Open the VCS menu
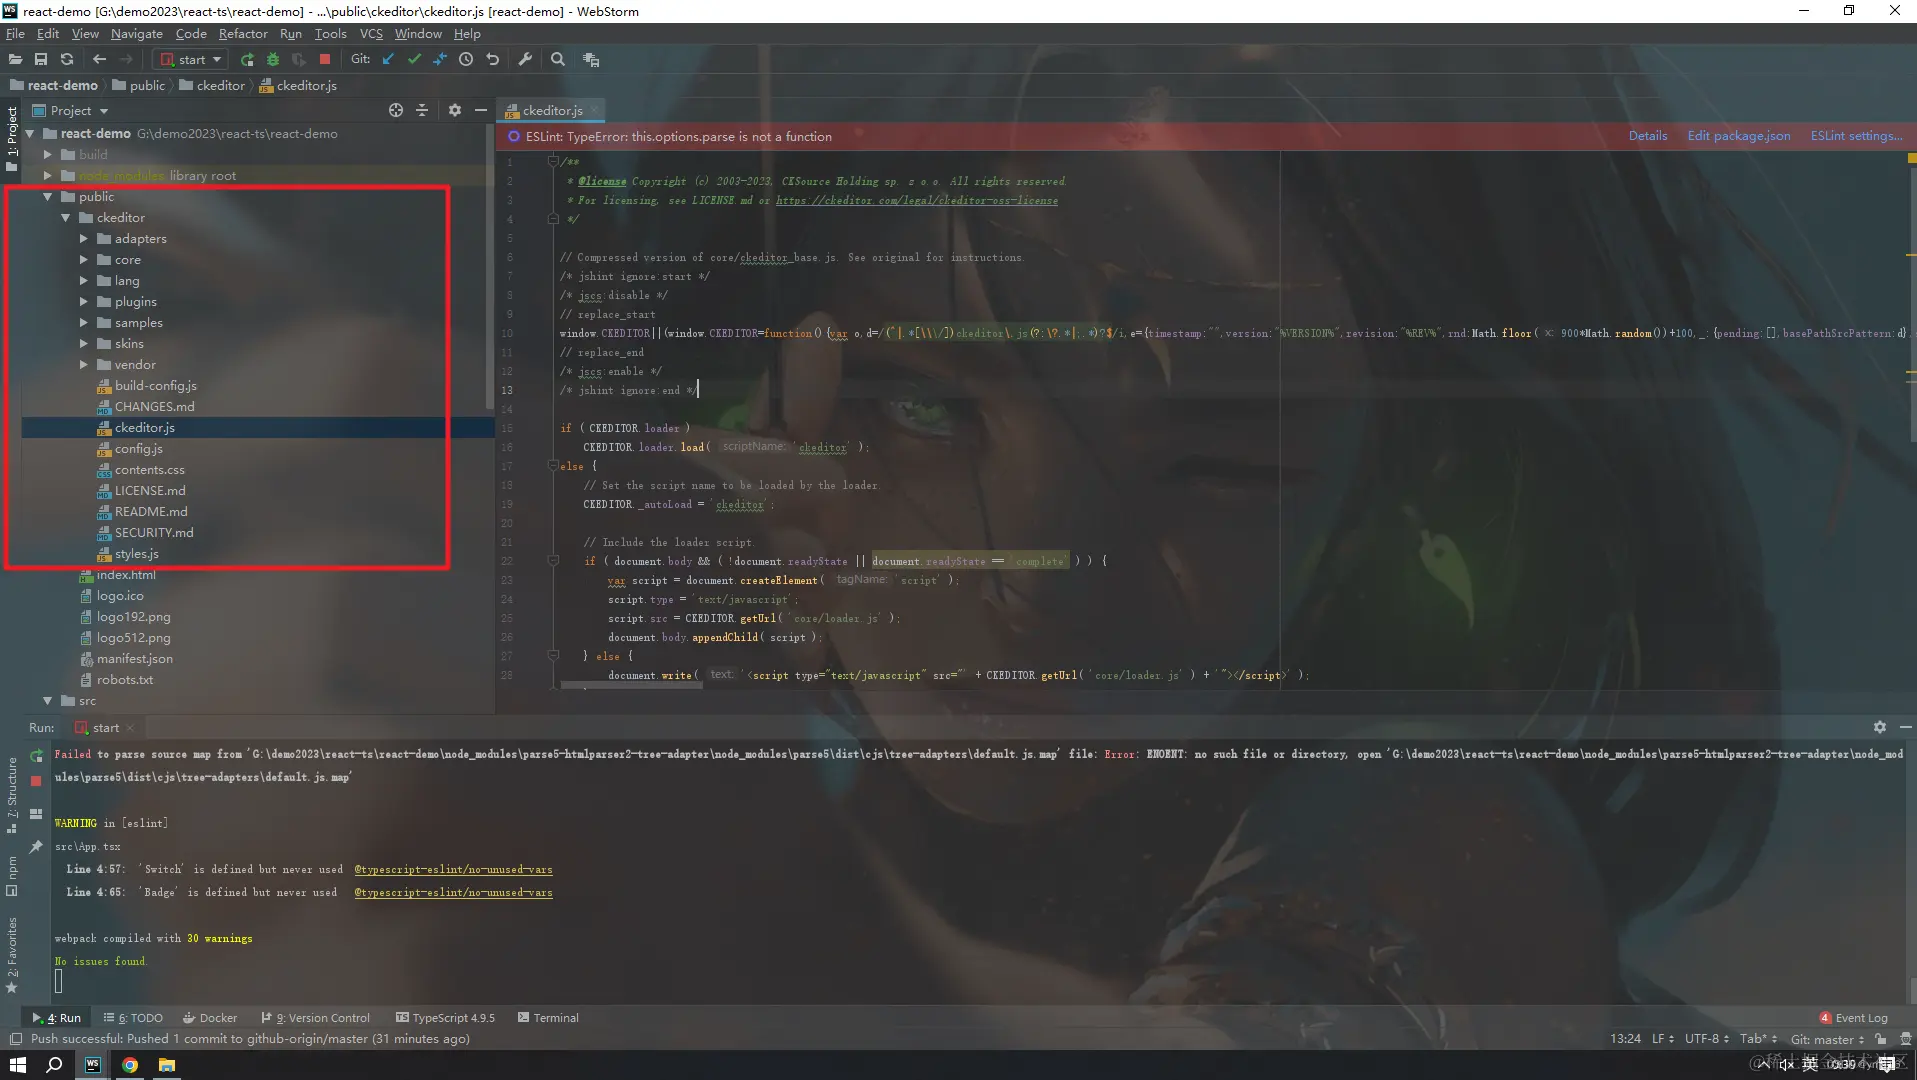 371,34
